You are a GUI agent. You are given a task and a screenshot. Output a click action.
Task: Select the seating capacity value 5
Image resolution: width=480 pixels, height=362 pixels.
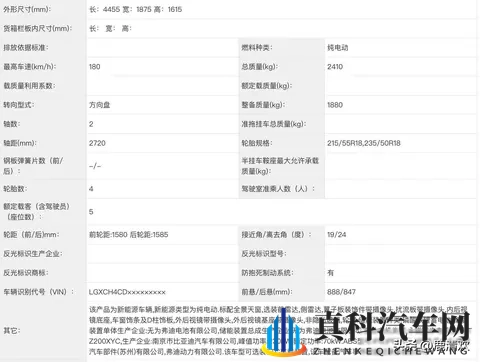(x=91, y=212)
